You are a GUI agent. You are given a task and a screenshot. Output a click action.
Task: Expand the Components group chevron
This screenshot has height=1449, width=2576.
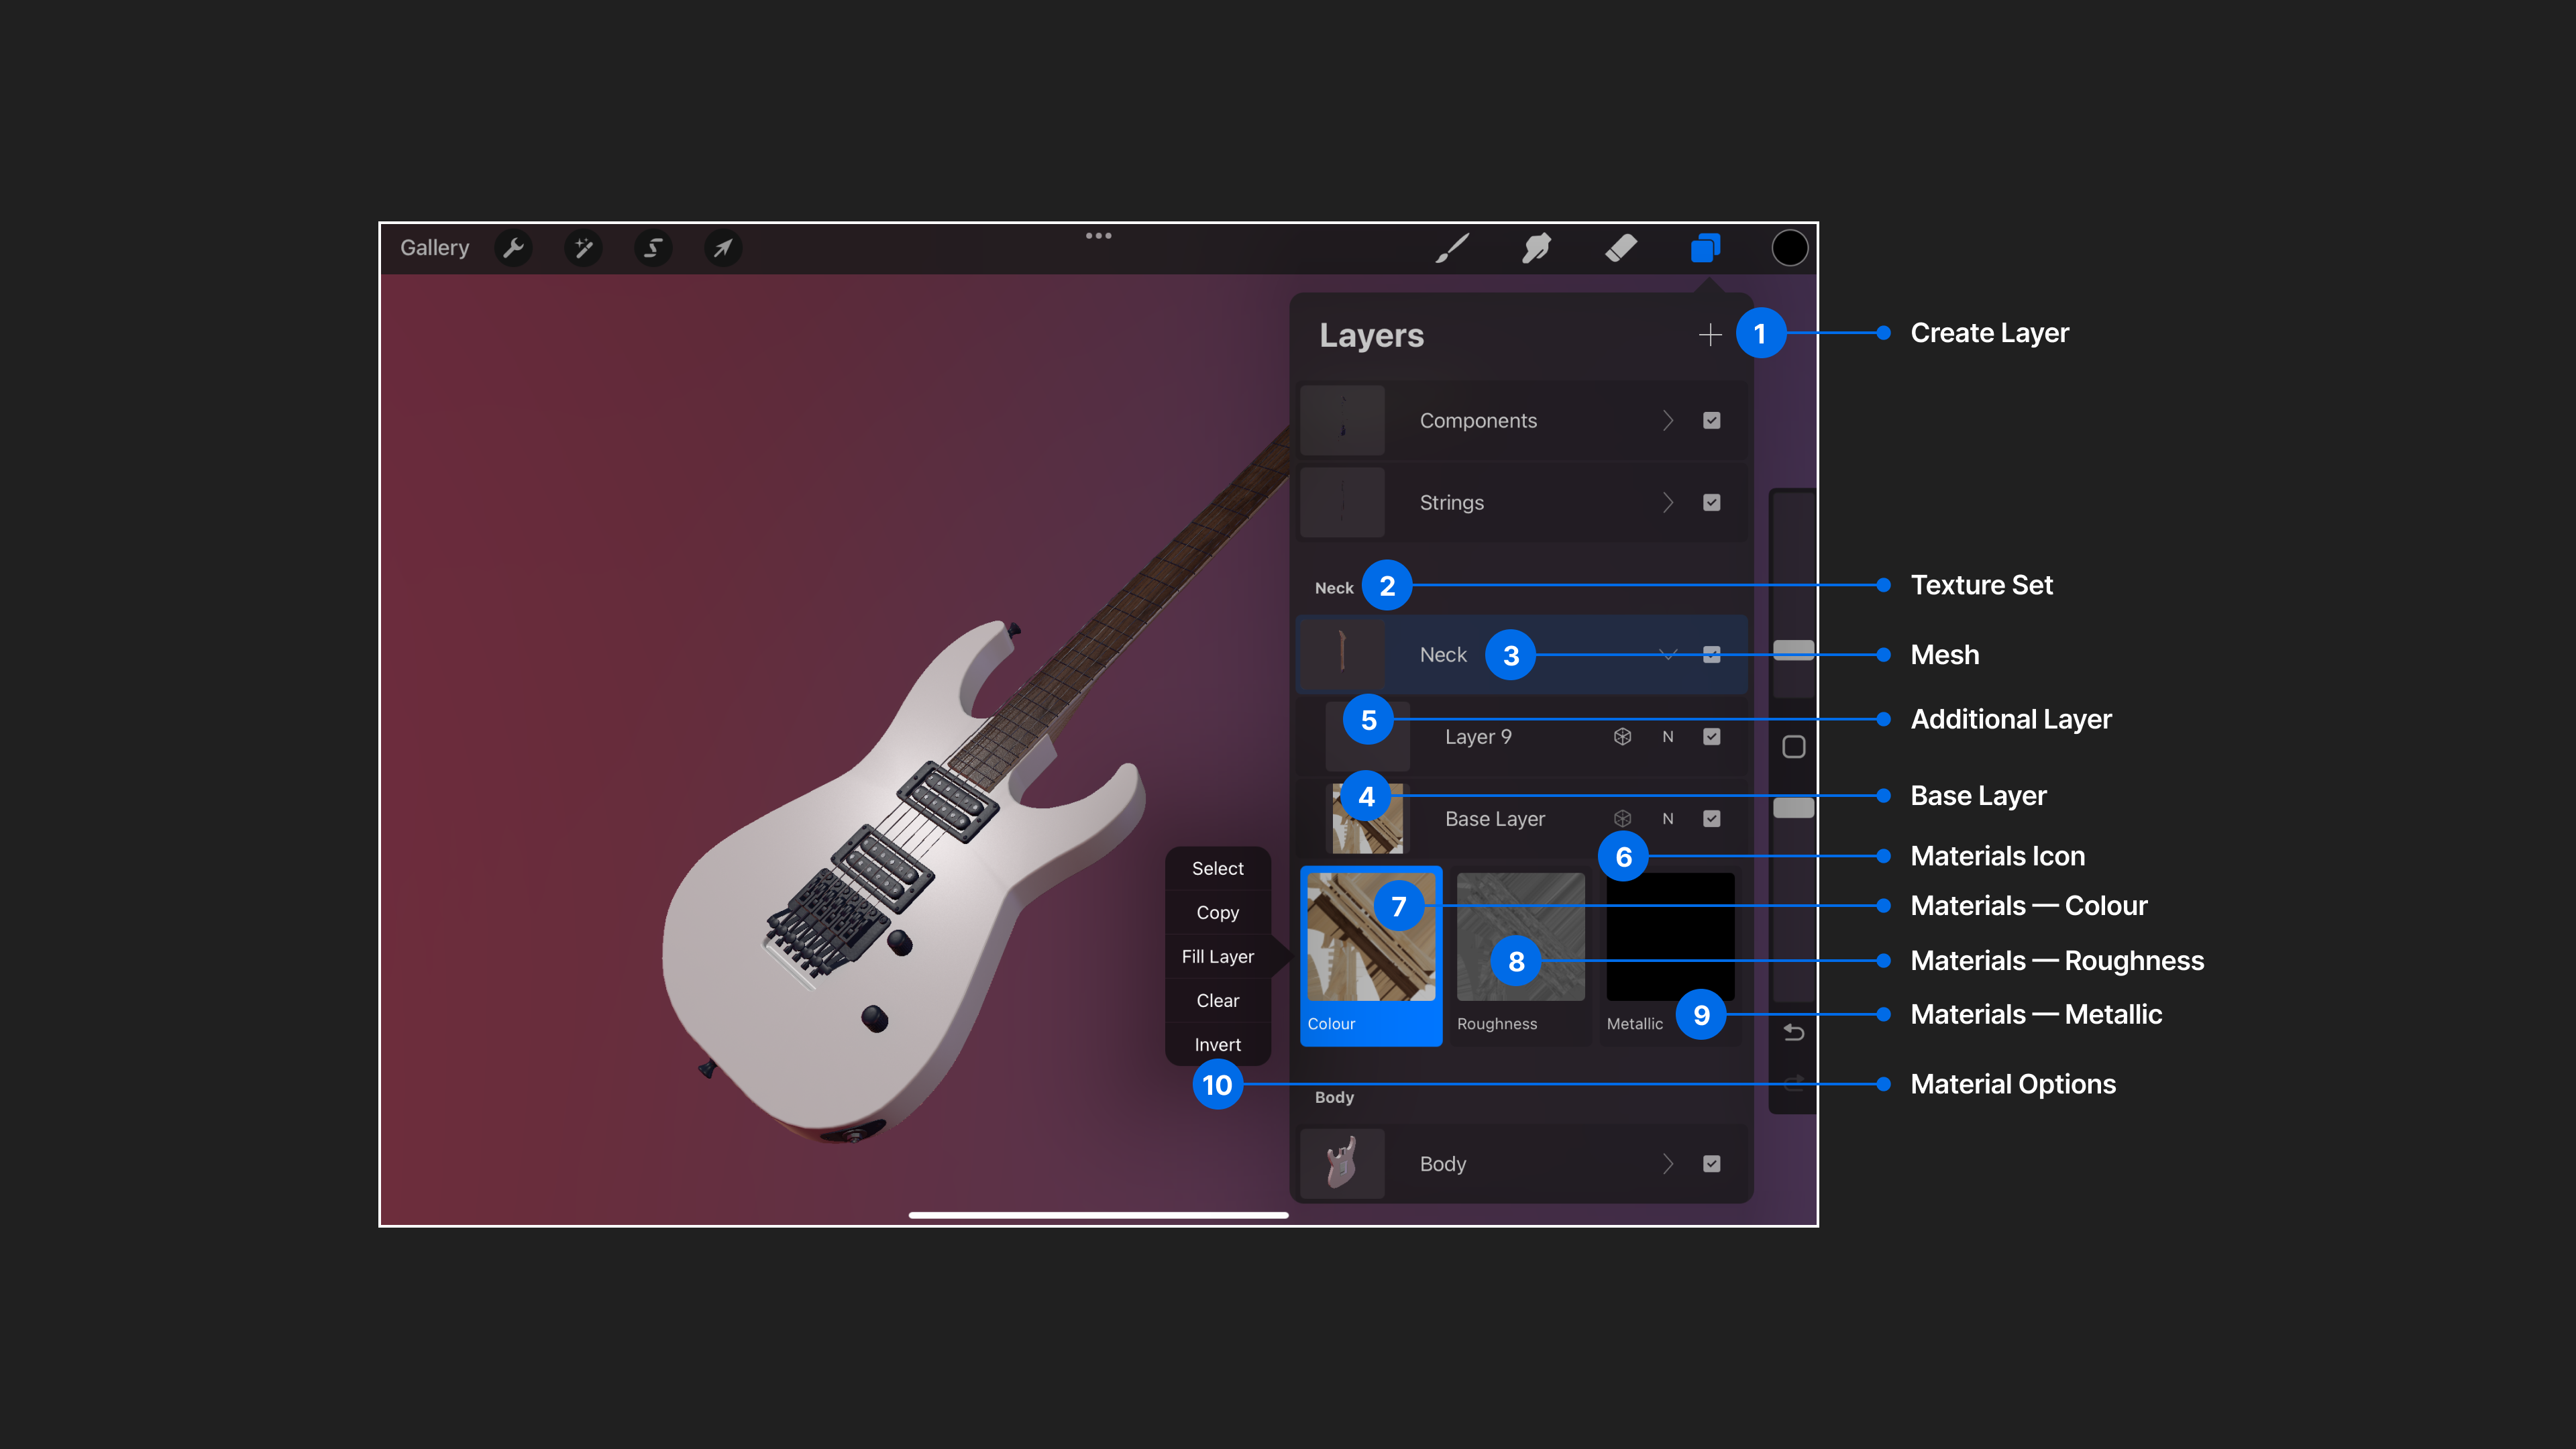[x=1667, y=421]
